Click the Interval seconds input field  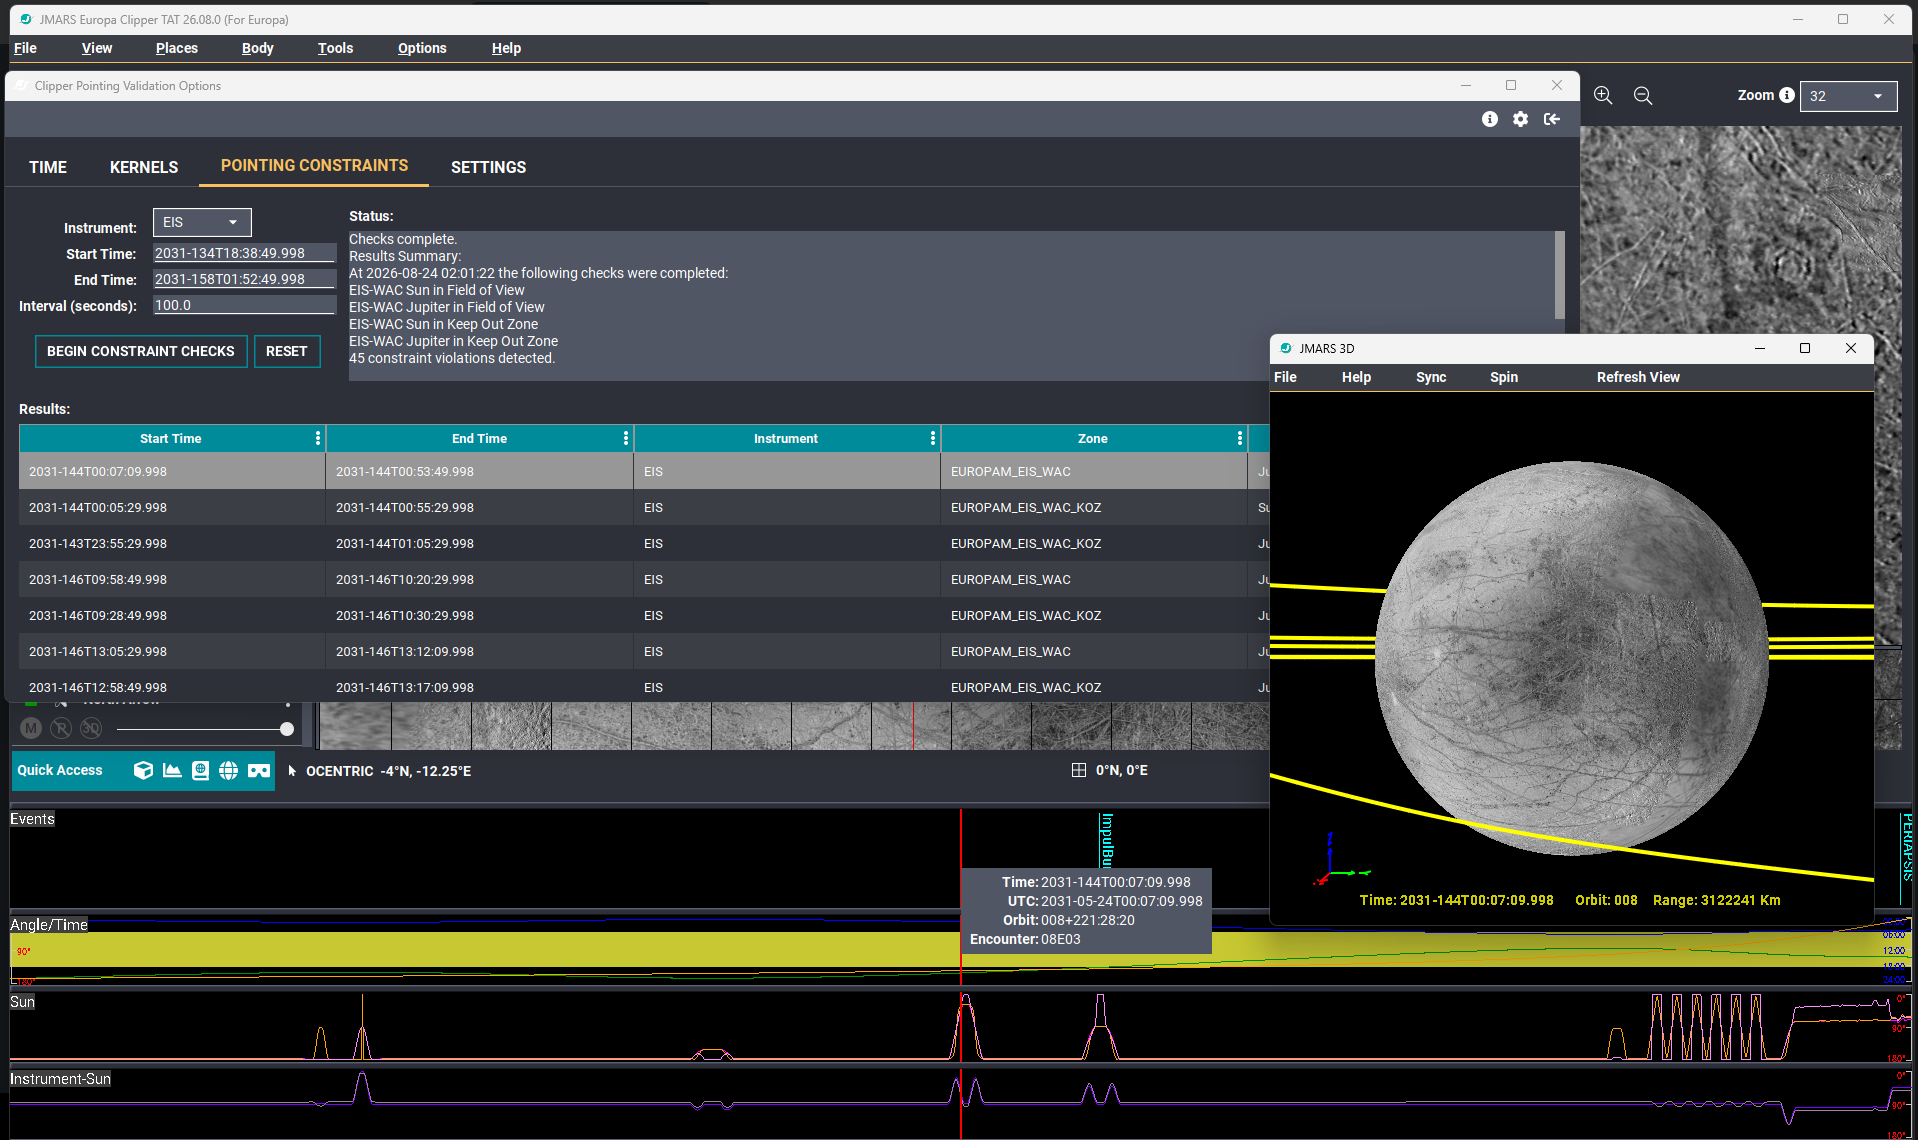[x=244, y=305]
